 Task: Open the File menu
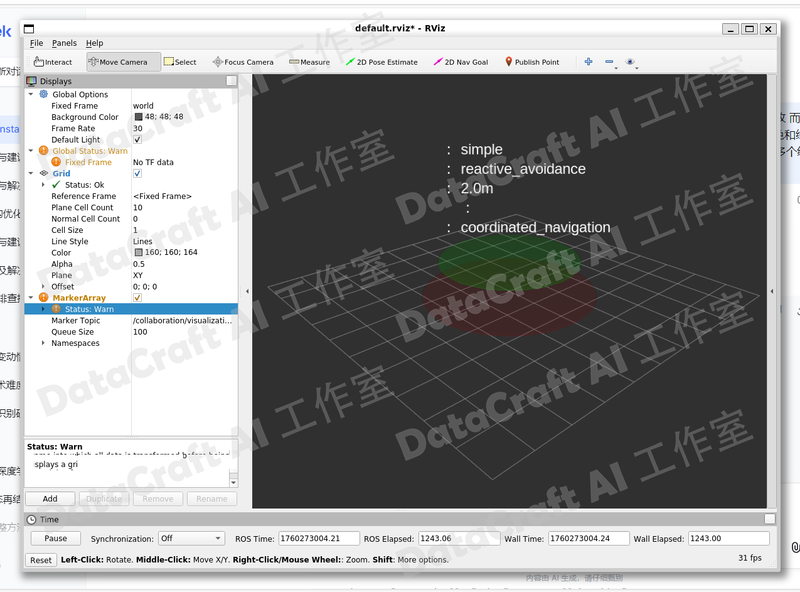[x=36, y=43]
